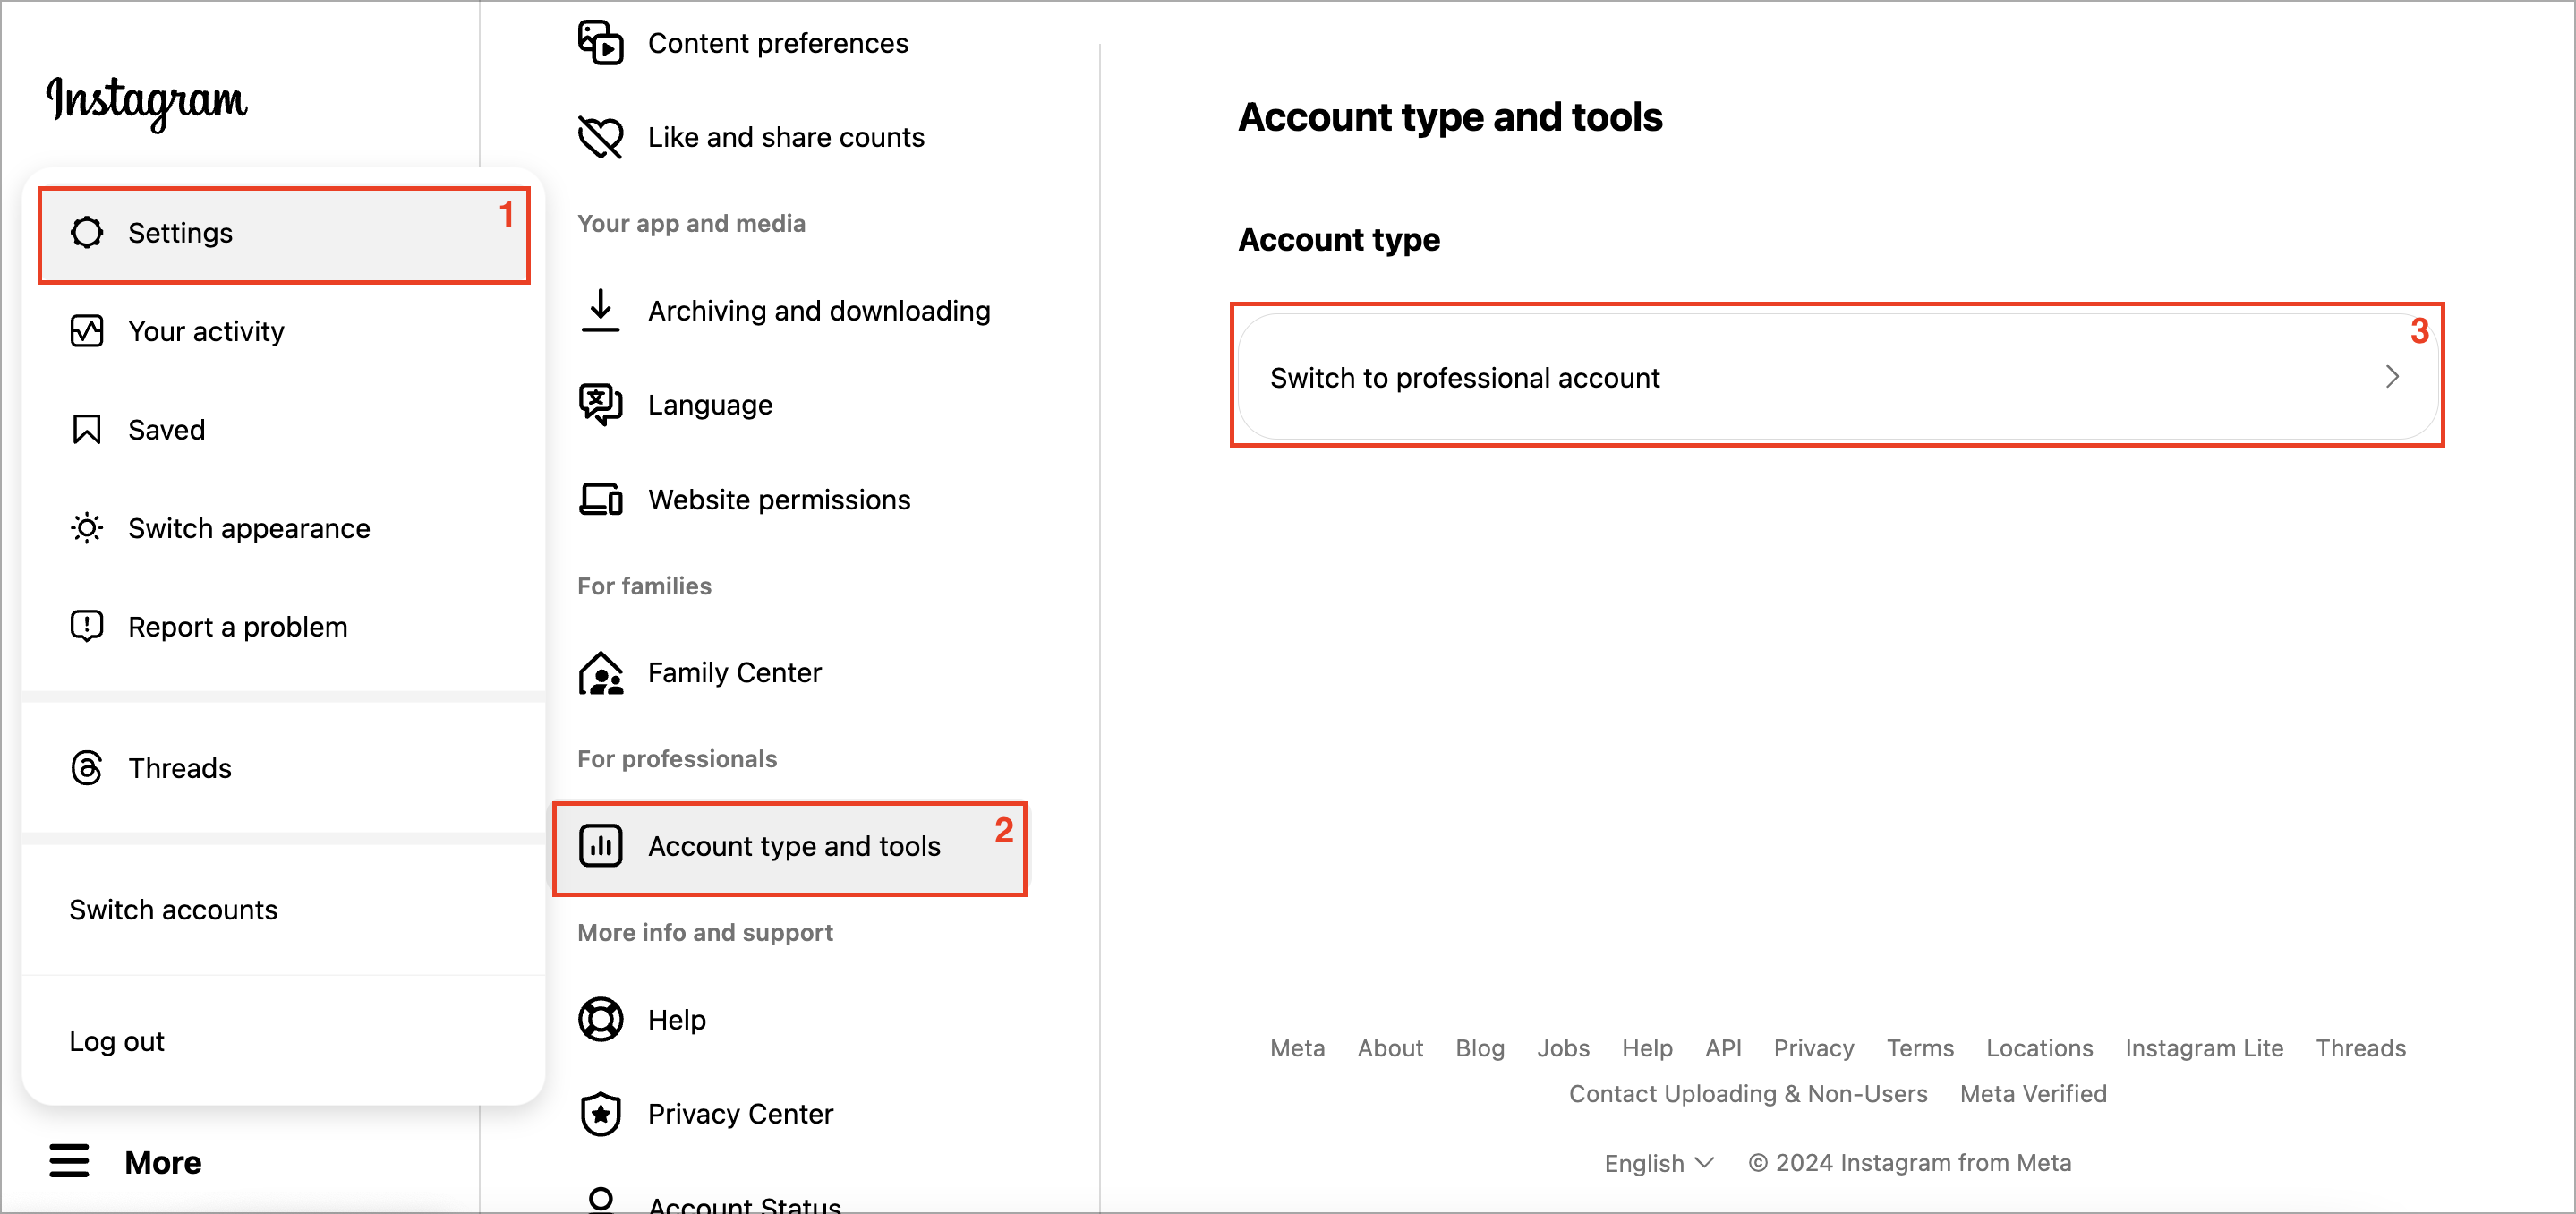The image size is (2576, 1214).
Task: Open Language settings
Action: click(790, 405)
